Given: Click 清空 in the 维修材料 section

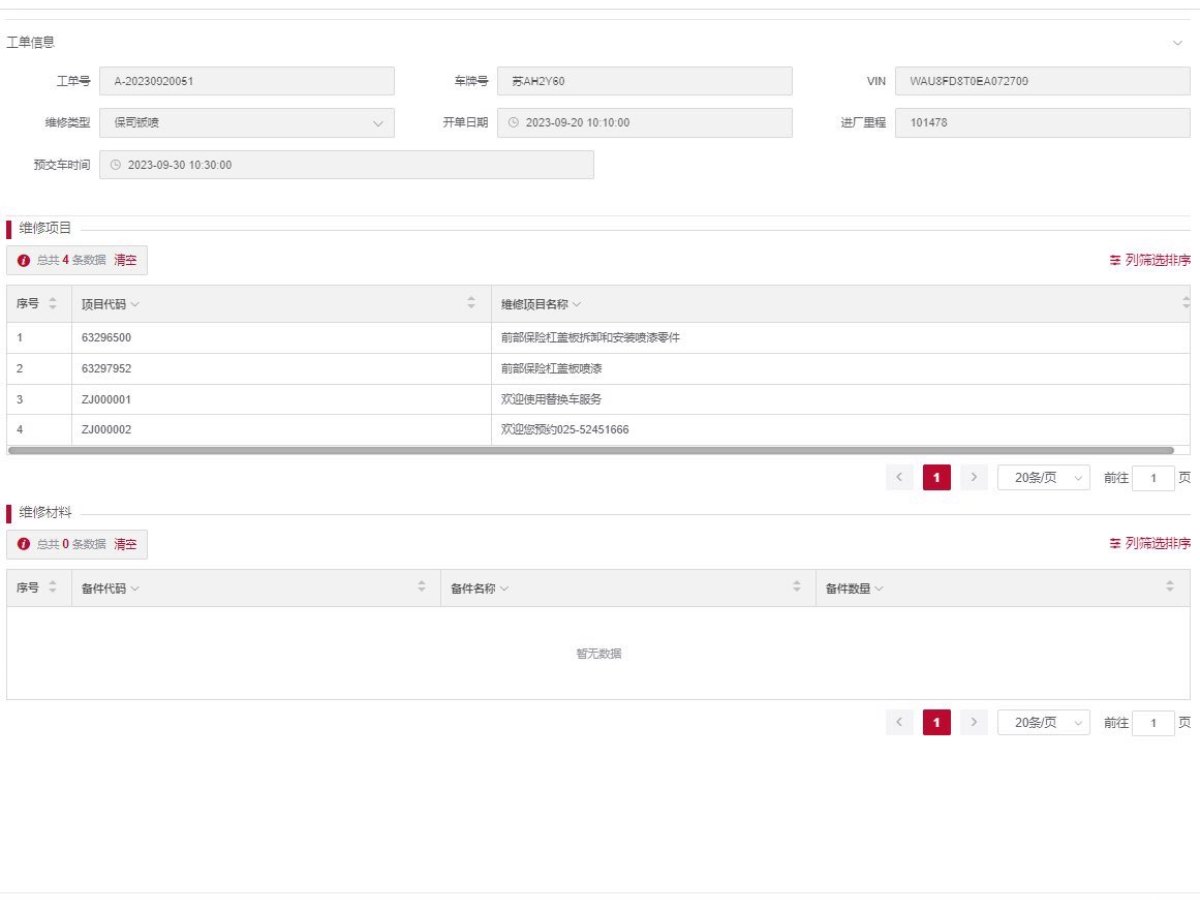Looking at the screenshot, I should [x=125, y=544].
